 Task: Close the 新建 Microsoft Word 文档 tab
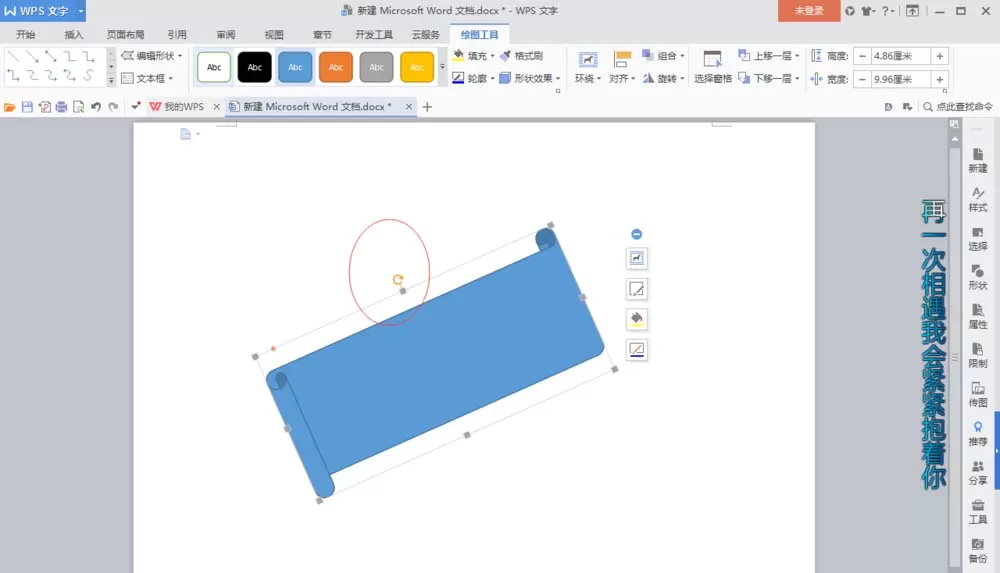coord(409,107)
